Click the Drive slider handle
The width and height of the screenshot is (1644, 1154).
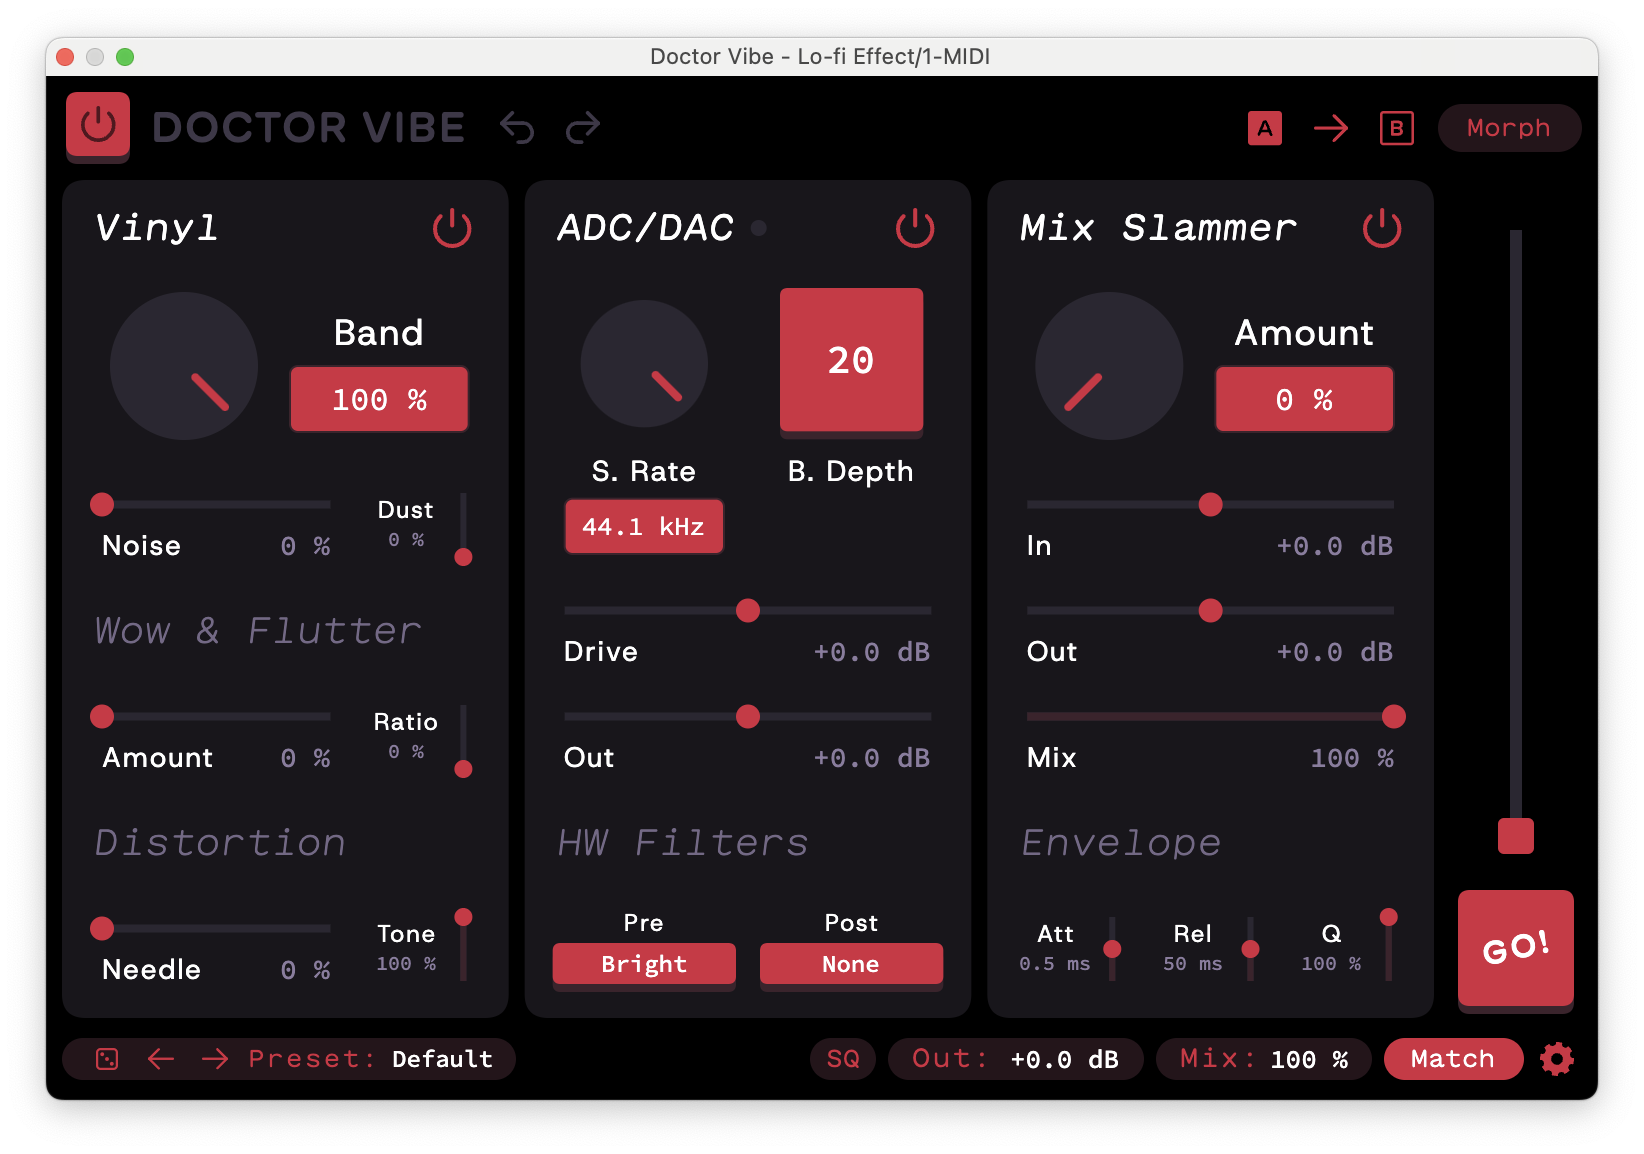click(748, 611)
